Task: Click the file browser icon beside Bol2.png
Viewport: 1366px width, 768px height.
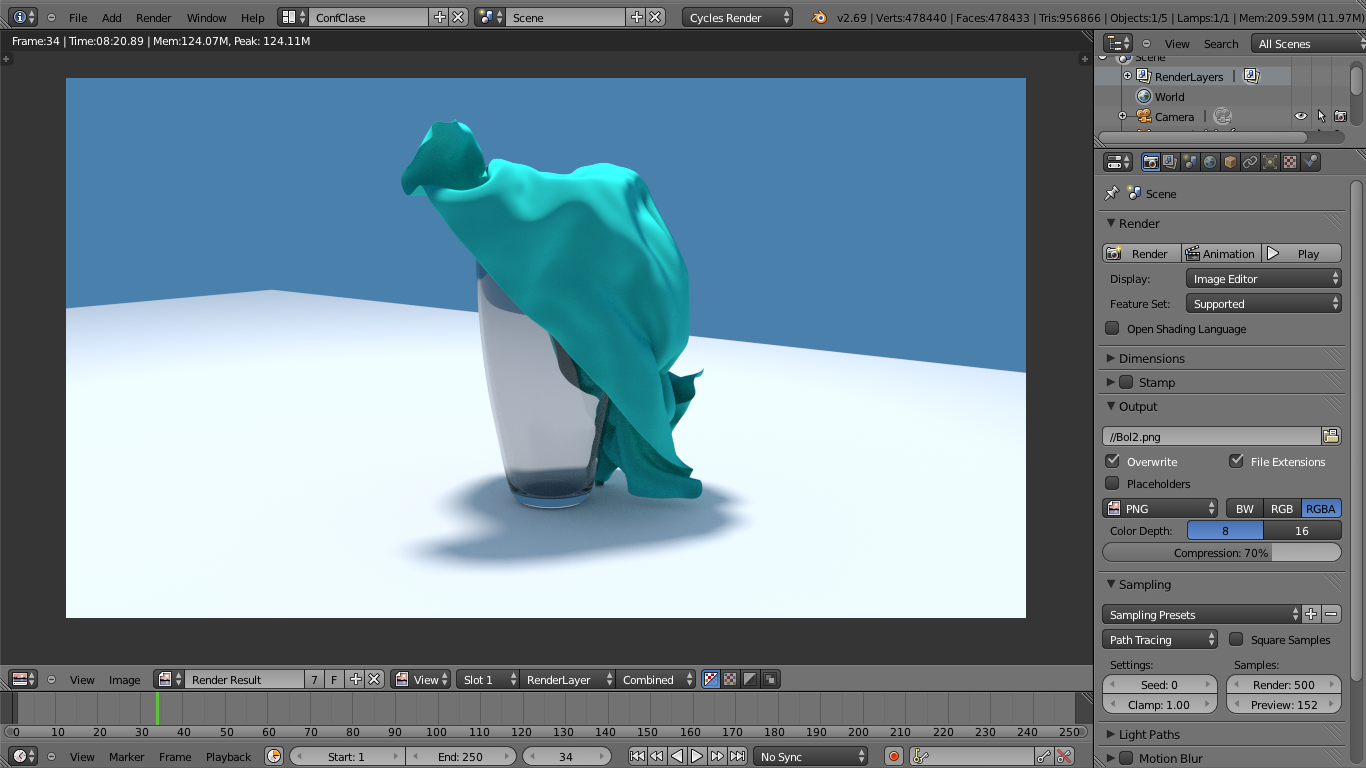Action: (1331, 435)
